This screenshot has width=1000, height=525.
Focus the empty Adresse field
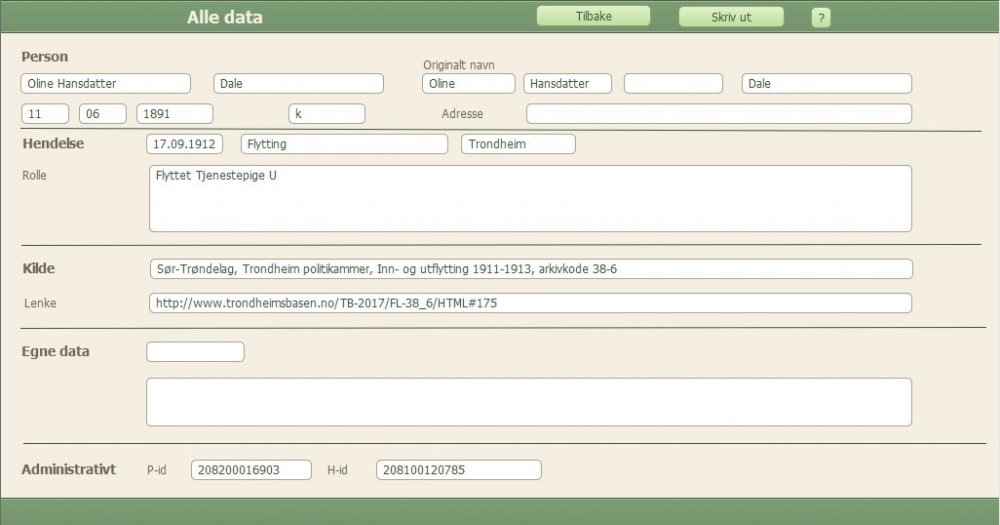(x=718, y=114)
